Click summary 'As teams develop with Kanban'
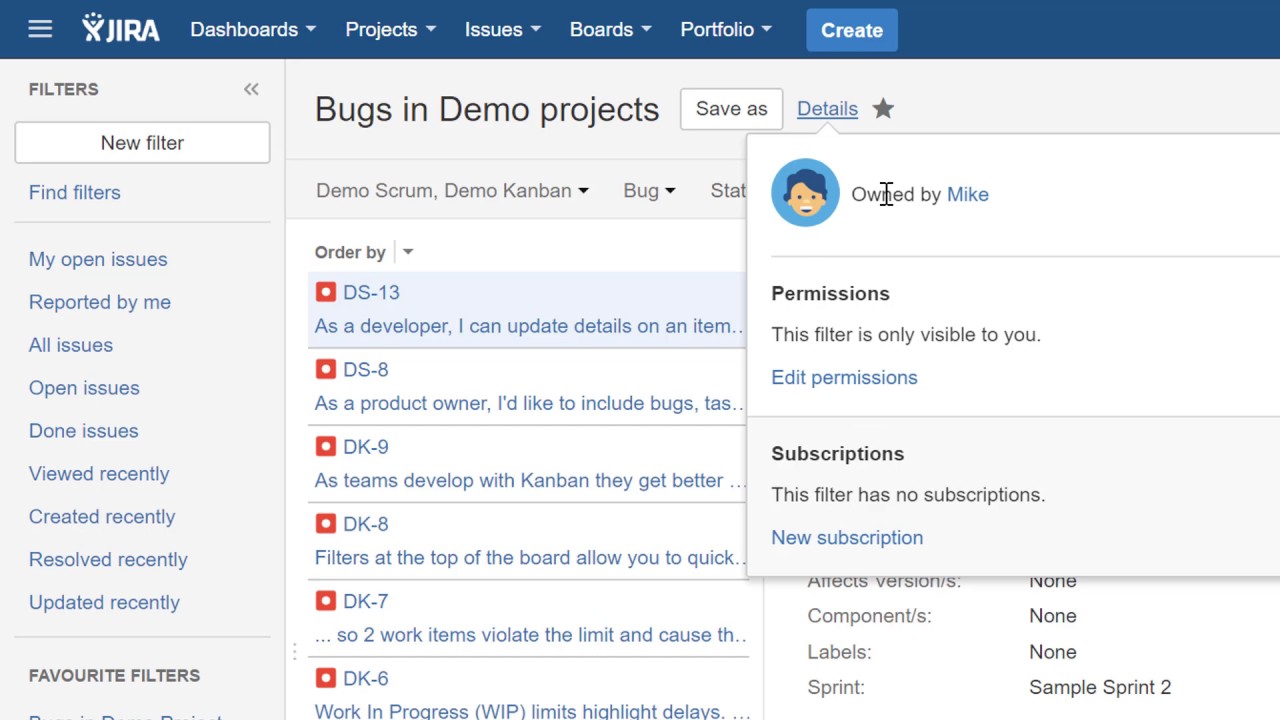 click(x=530, y=480)
